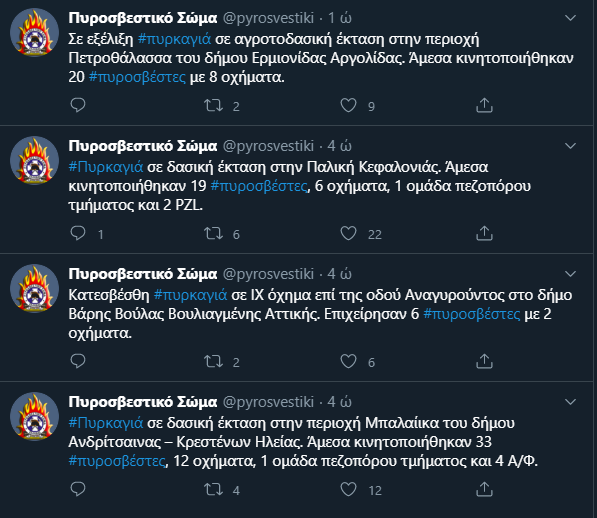Like the Βάρης Βούλας vehicle fire tweet
Viewport: 597px width, 518px height.
(x=348, y=361)
